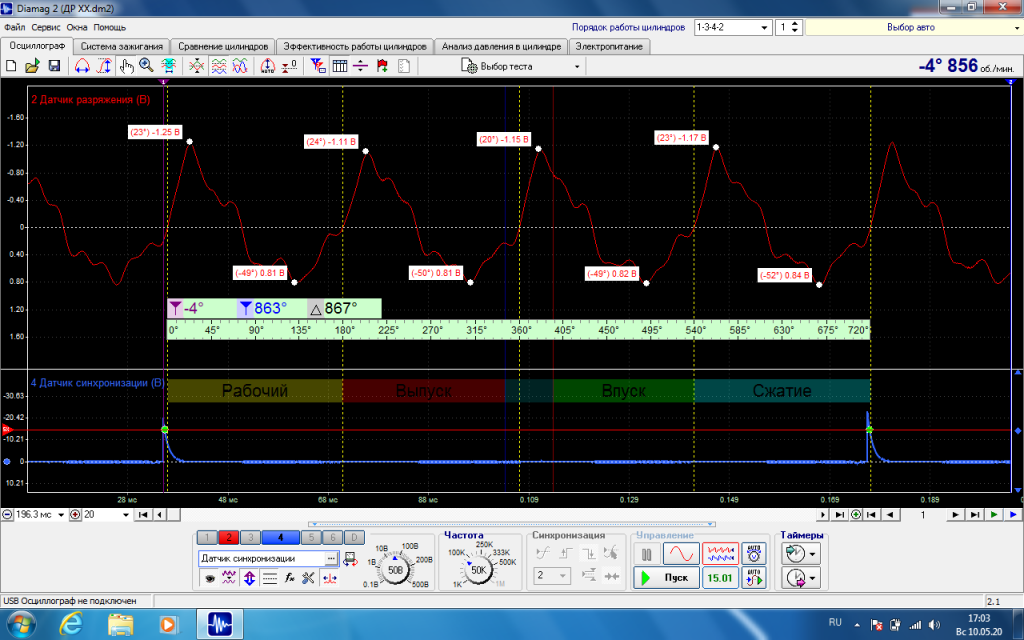Click the zero-level offset icon
The image size is (1024, 640).
289,66
